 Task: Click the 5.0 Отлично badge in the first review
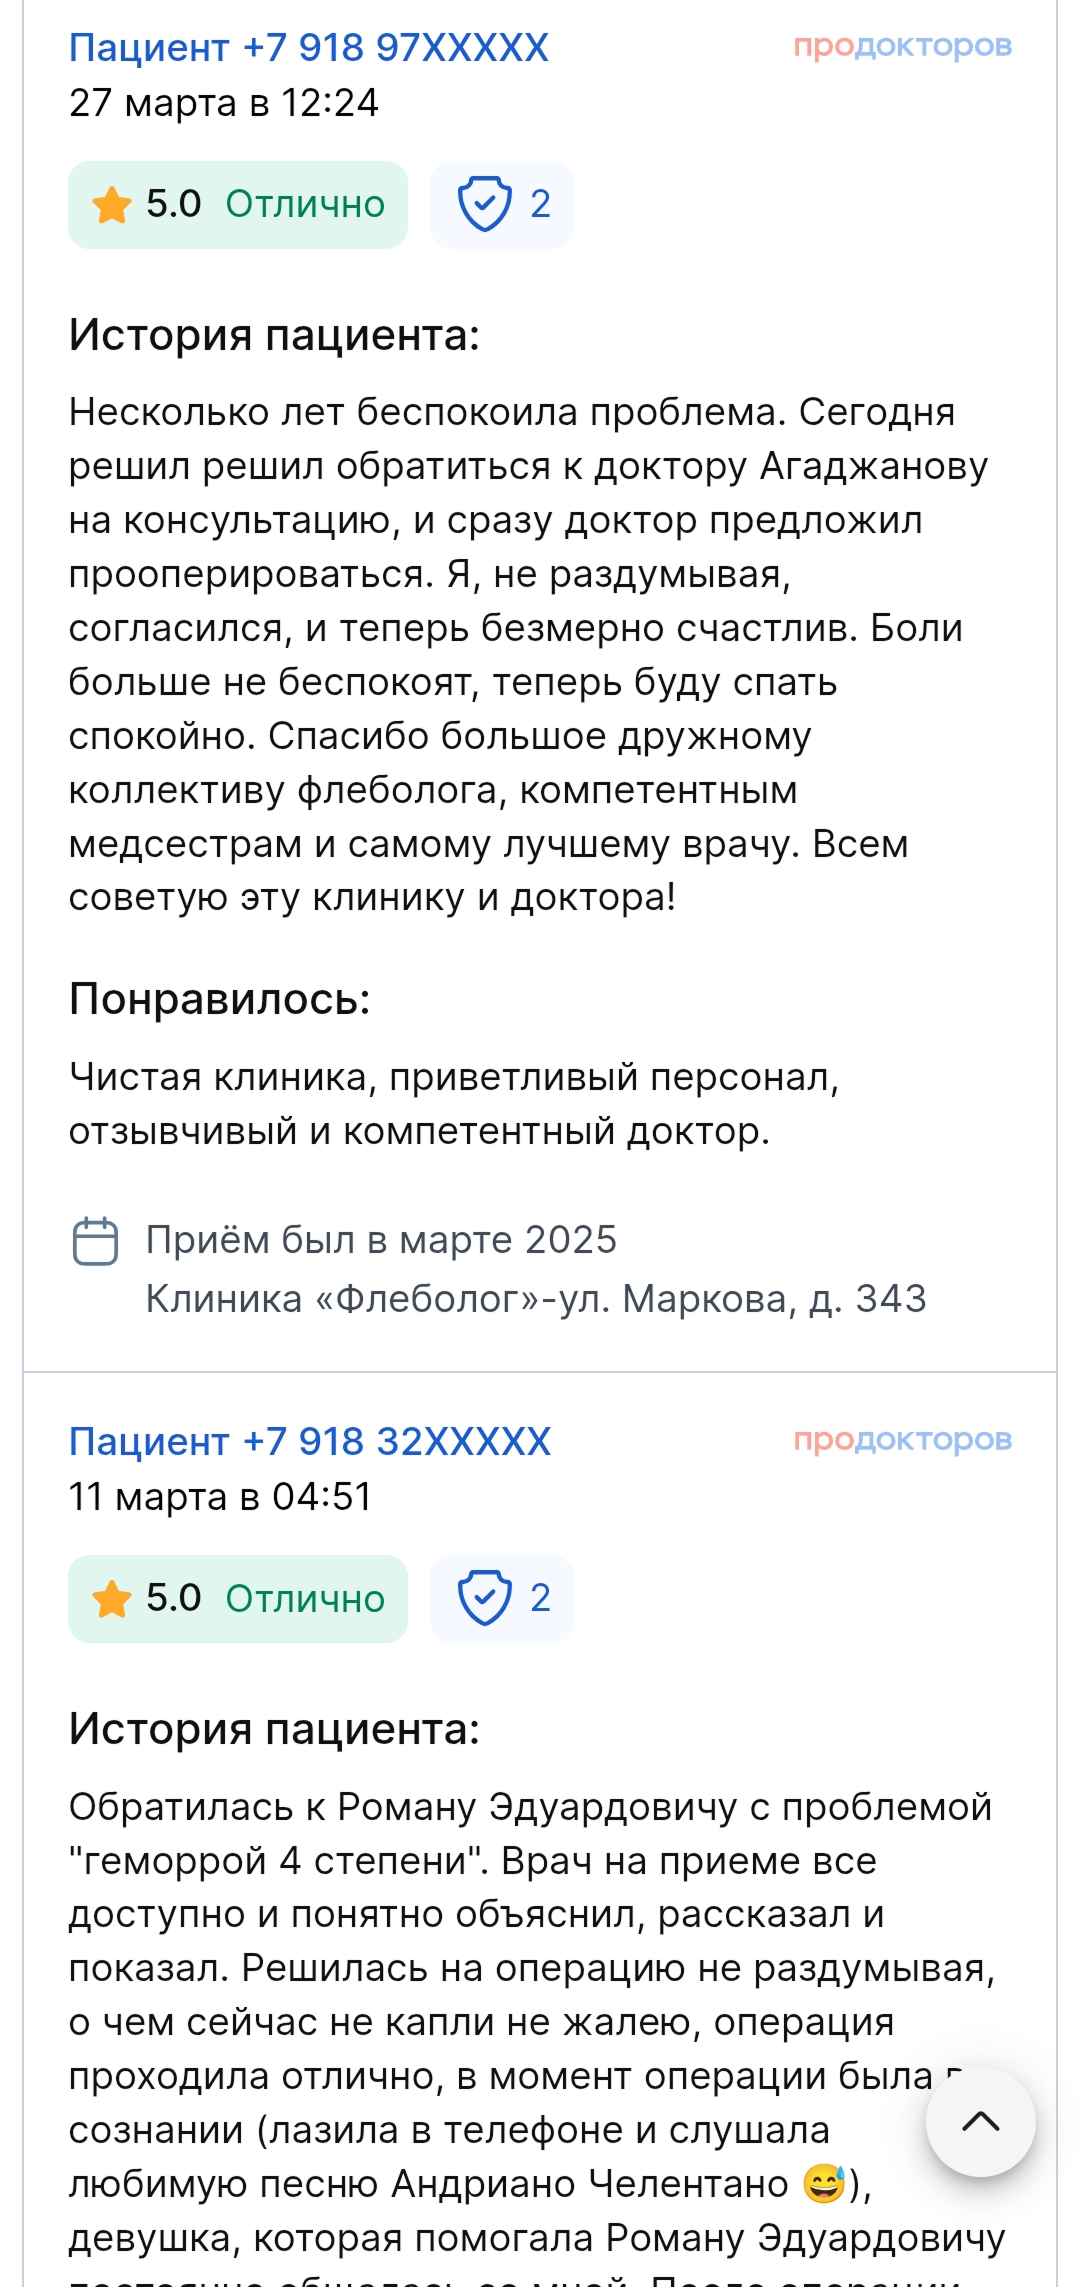coord(238,205)
